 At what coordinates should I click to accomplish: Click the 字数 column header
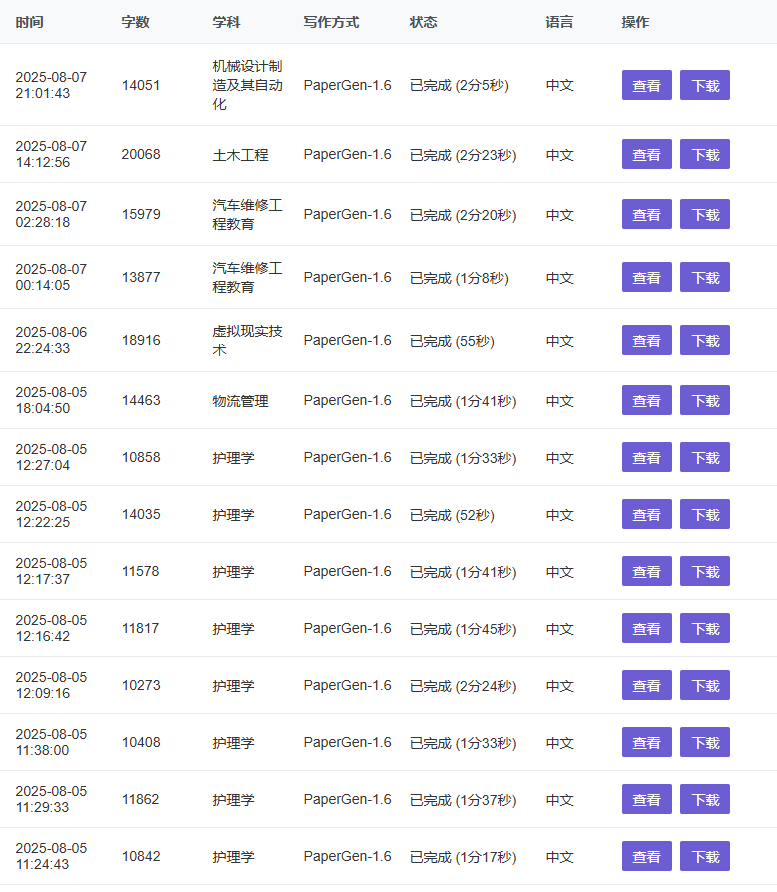(135, 22)
